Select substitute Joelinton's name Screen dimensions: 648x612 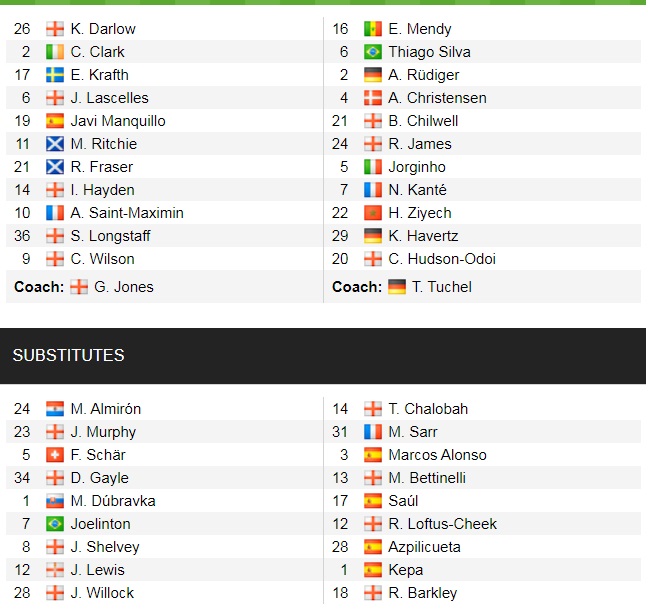tap(100, 524)
